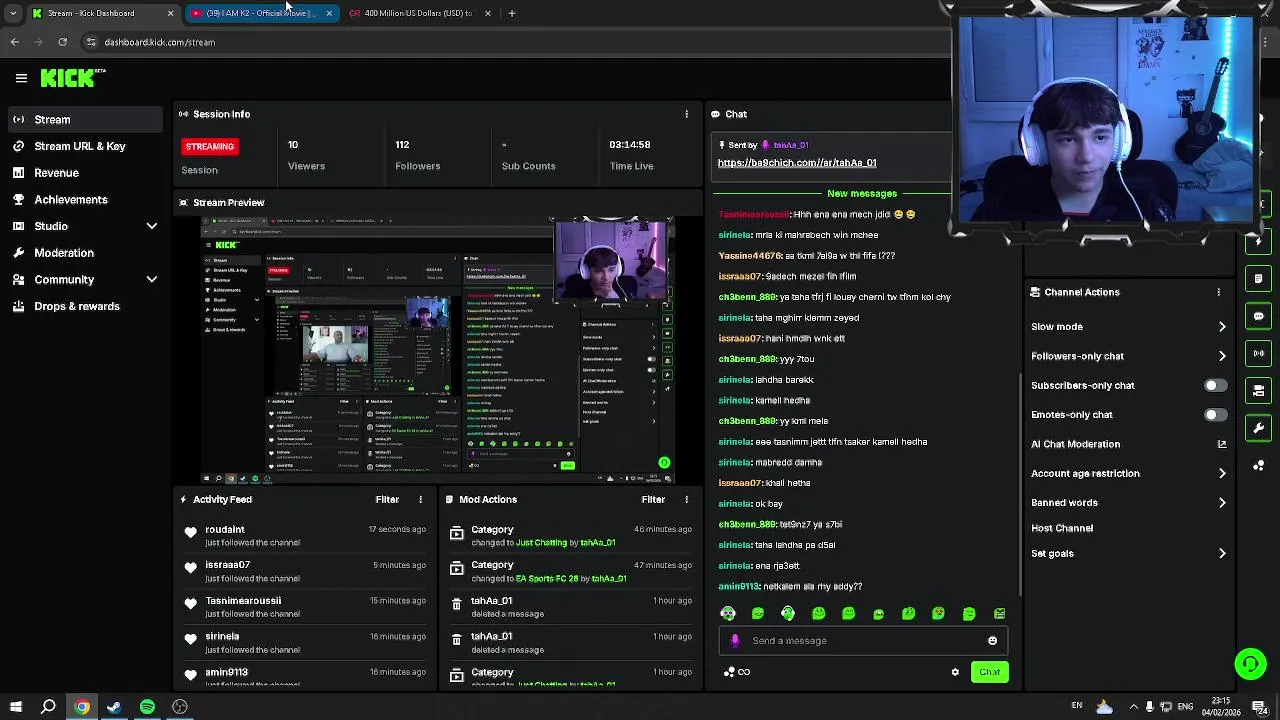Click the three-dots icon below wrench widget

click(1258, 466)
